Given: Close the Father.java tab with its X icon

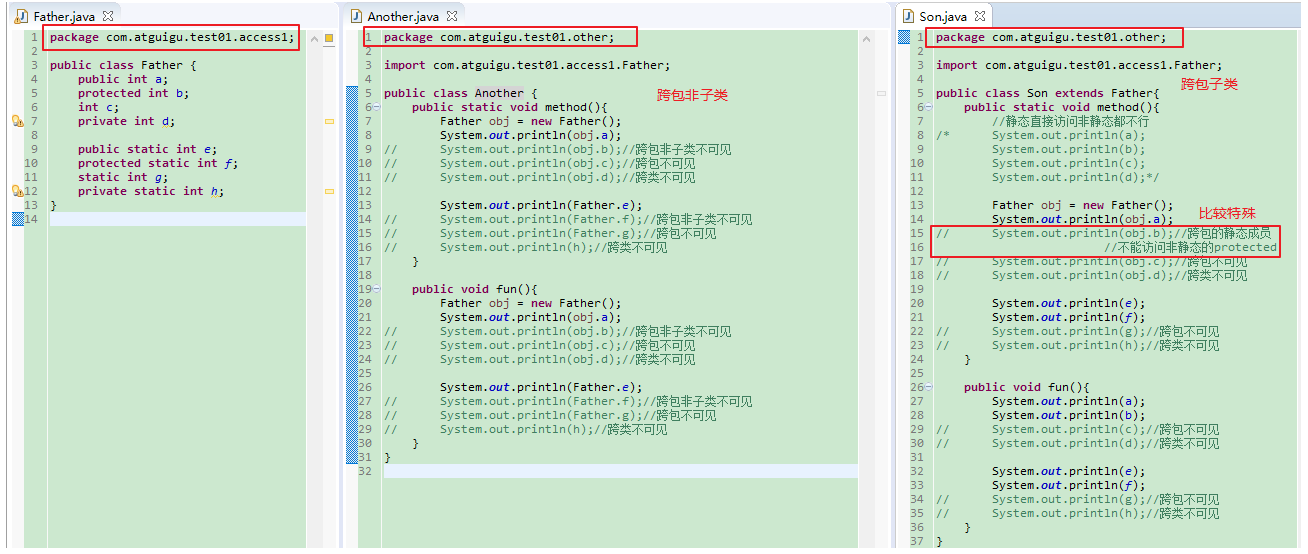Looking at the screenshot, I should click(x=108, y=16).
